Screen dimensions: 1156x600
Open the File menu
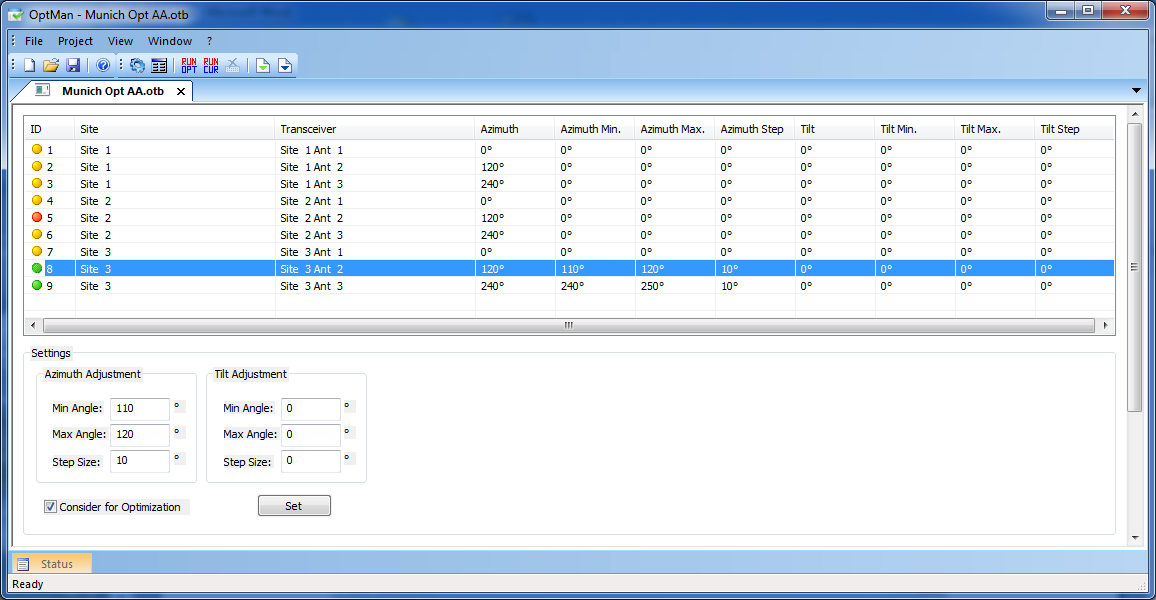tap(34, 41)
